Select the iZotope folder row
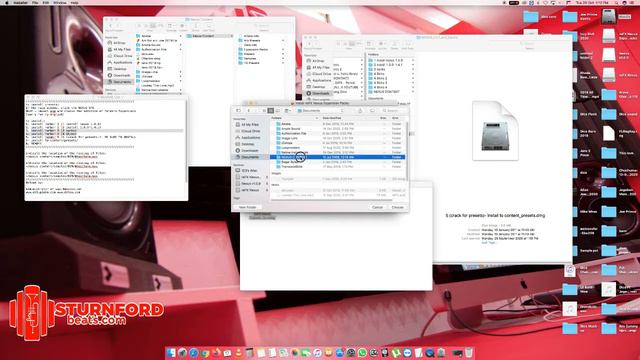Screen dimensions: 640x360 (338, 143)
